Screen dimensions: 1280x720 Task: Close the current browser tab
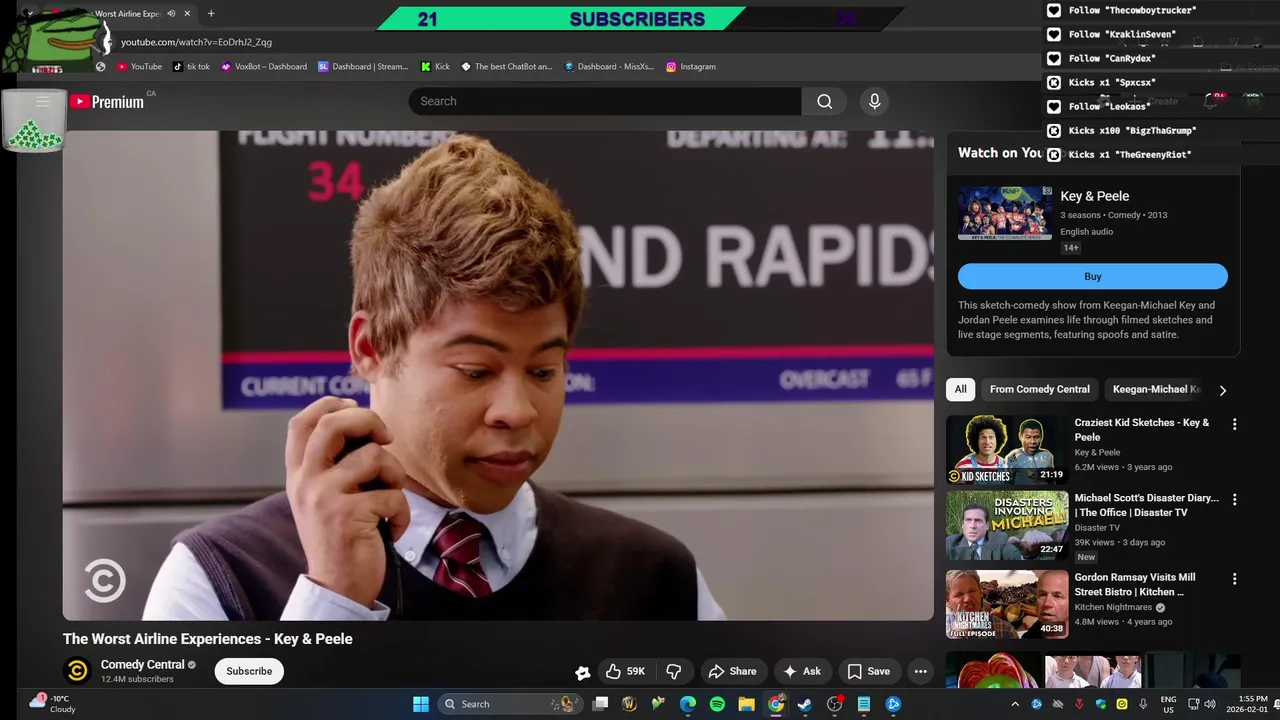[187, 14]
